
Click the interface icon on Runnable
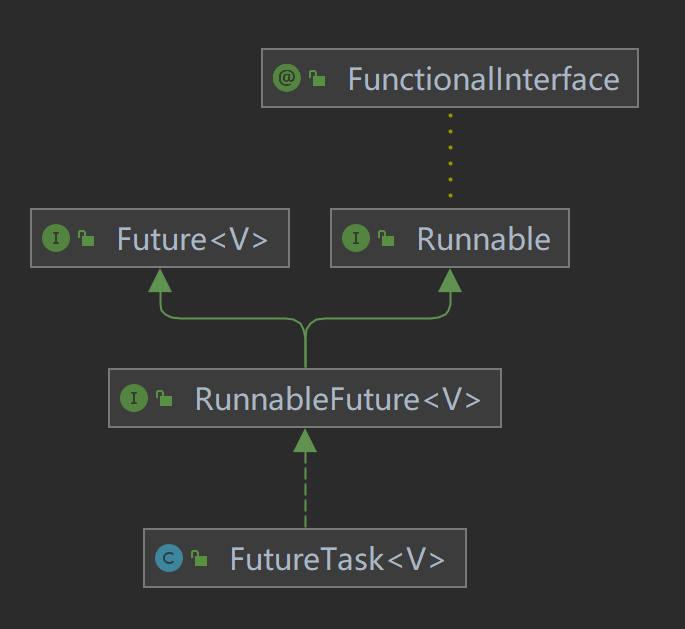click(x=356, y=239)
